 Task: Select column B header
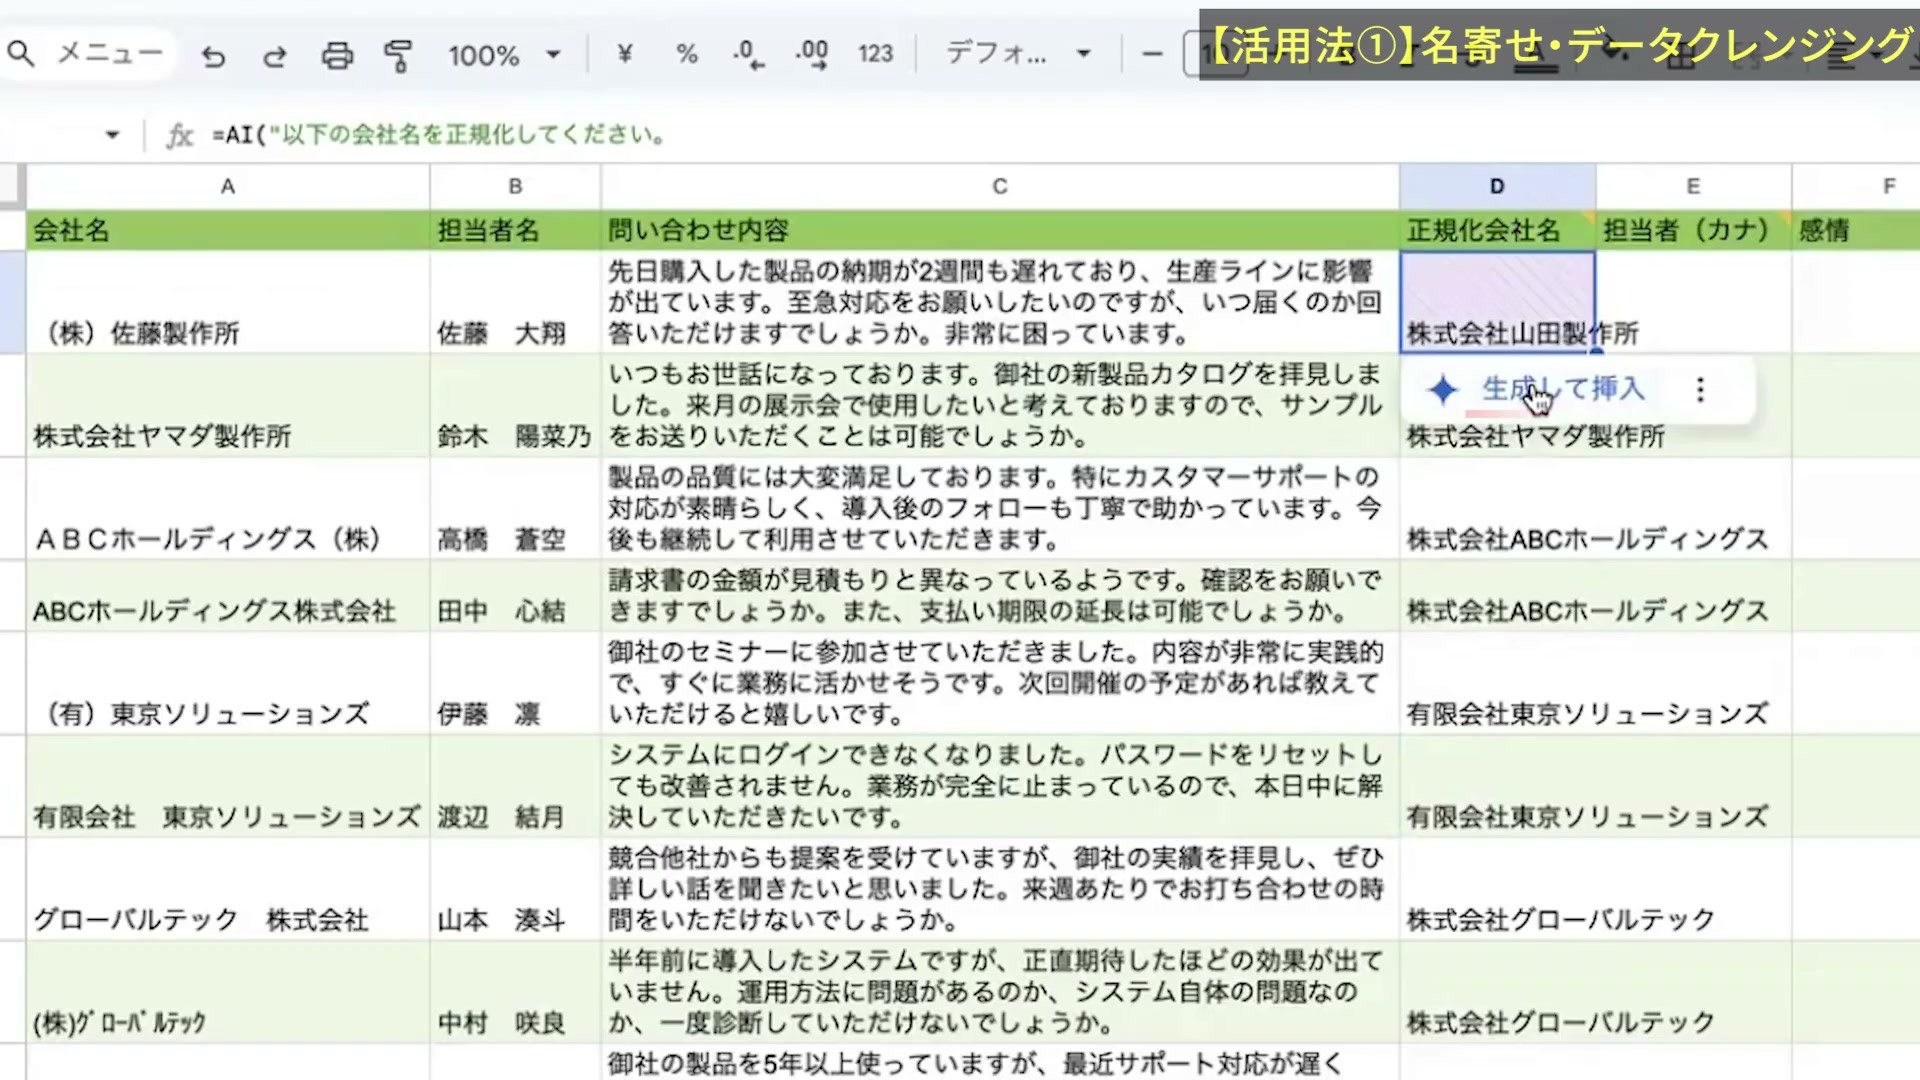coord(515,186)
